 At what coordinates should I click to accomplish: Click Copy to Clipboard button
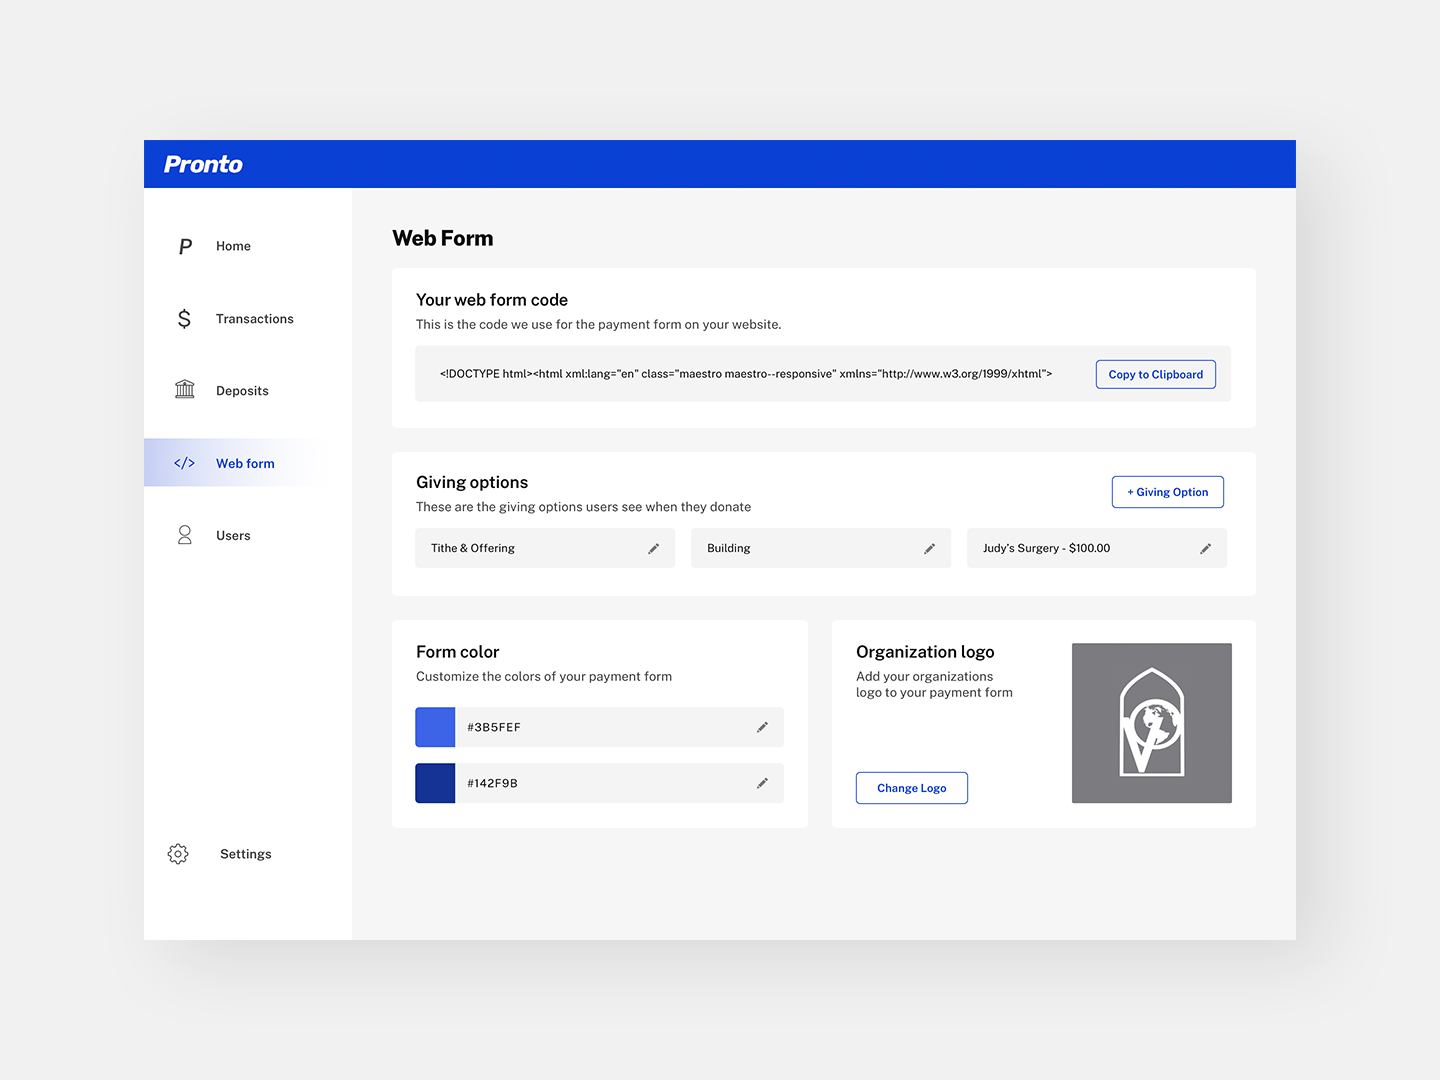click(1156, 374)
